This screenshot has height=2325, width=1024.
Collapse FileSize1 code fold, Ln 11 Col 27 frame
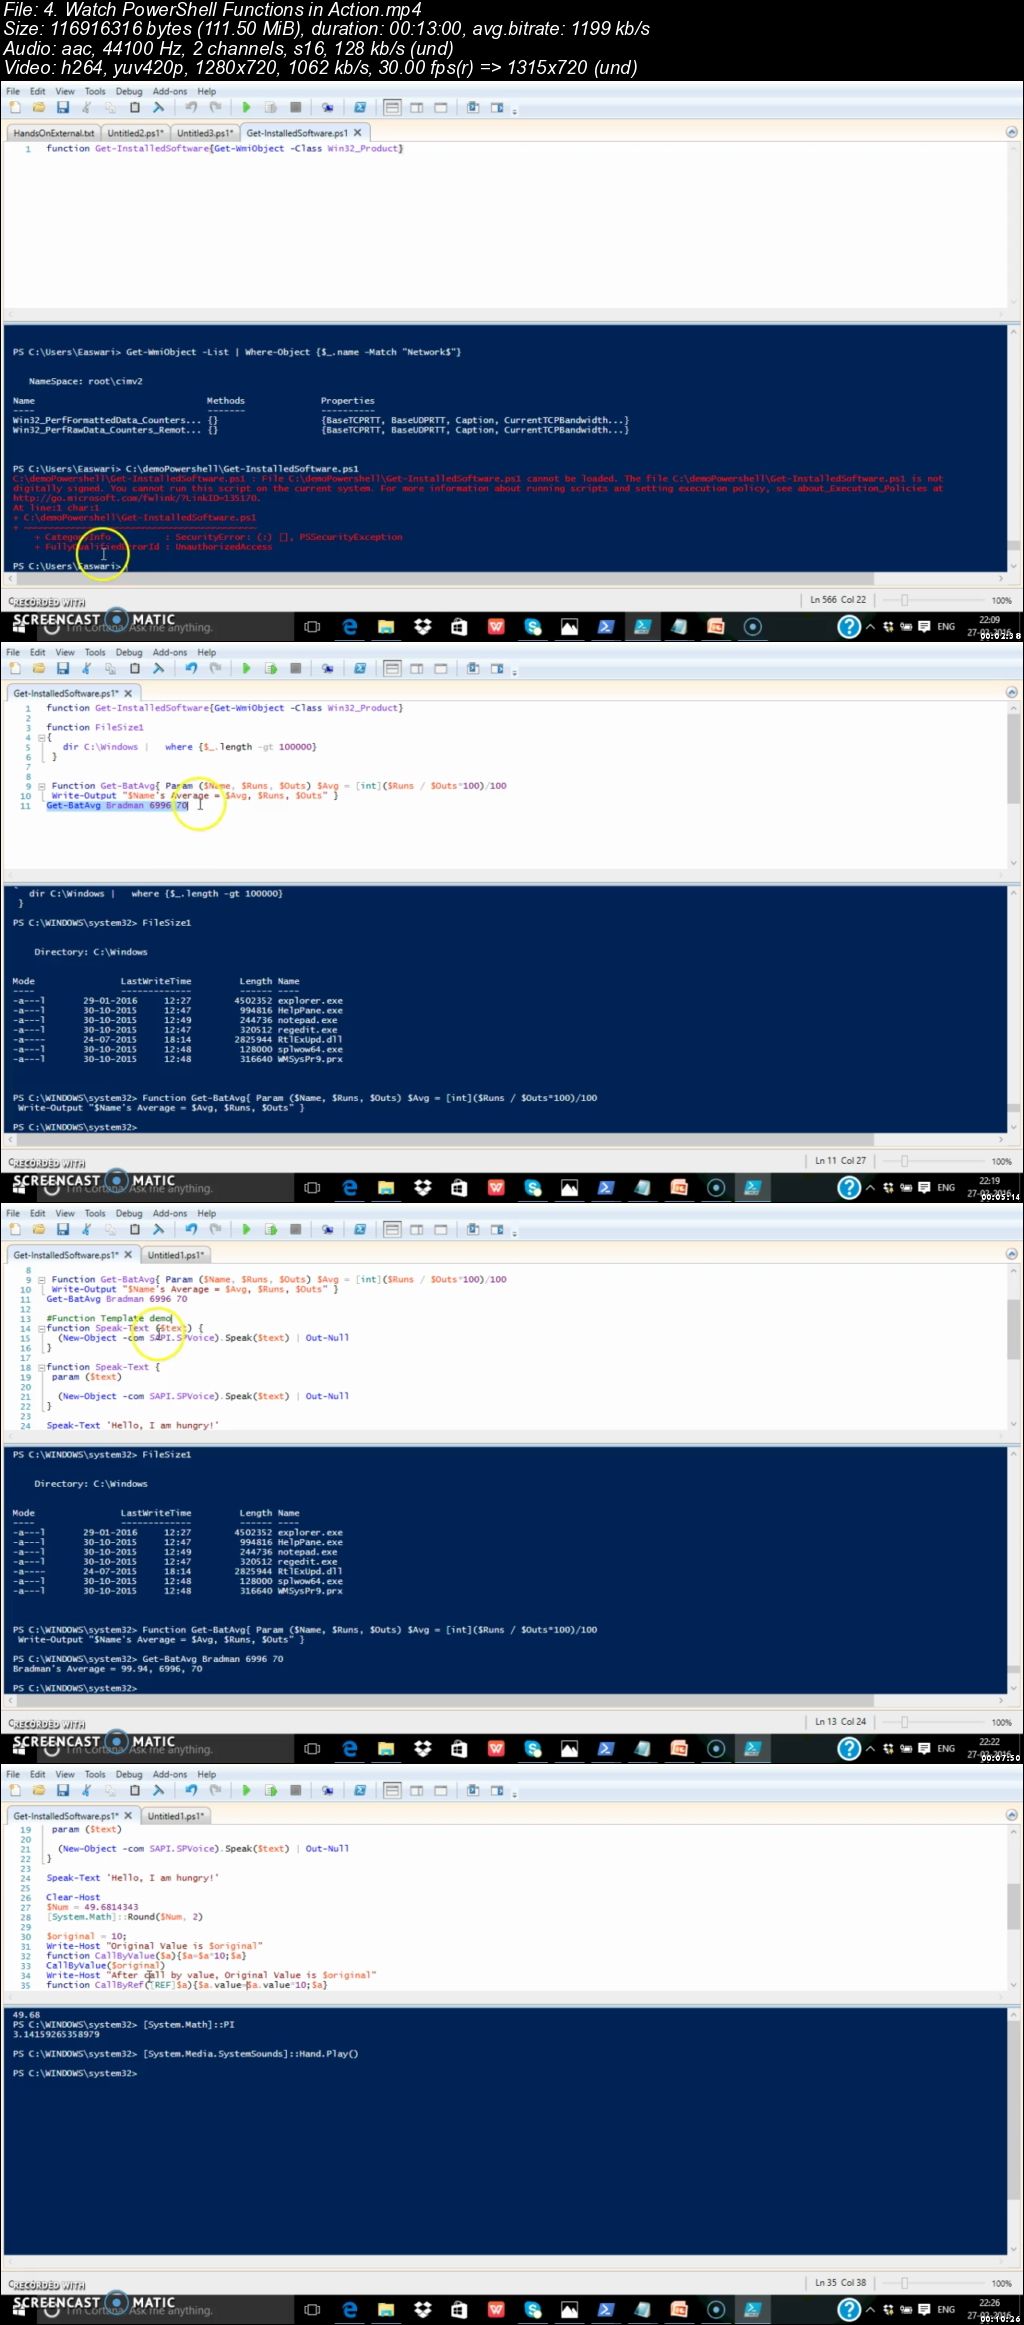[x=41, y=737]
